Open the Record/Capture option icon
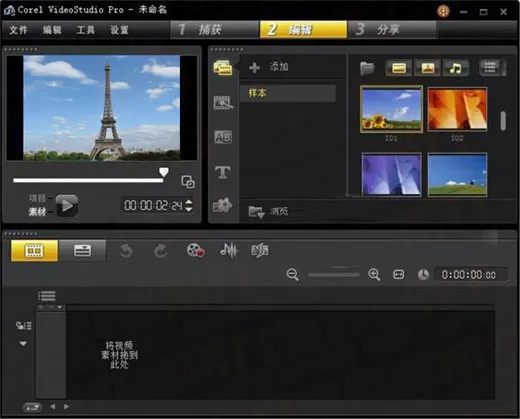This screenshot has height=419, width=520. coord(196,251)
